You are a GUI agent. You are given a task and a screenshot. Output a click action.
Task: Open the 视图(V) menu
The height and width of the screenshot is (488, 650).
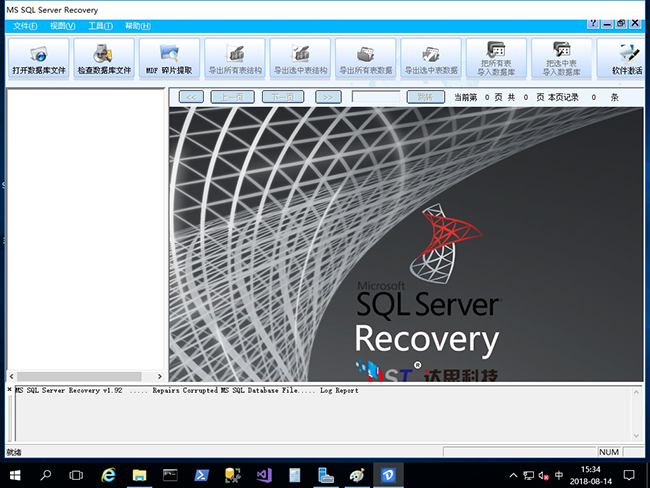click(62, 25)
